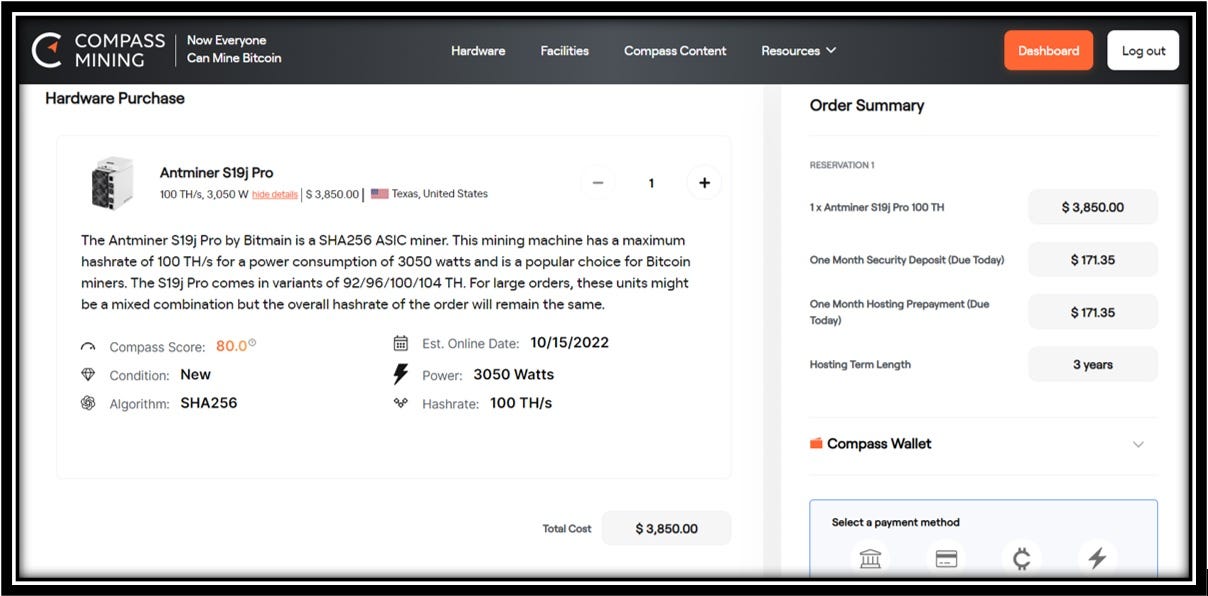Click the quantity value 1
Screen dimensions: 1208x596
651,183
